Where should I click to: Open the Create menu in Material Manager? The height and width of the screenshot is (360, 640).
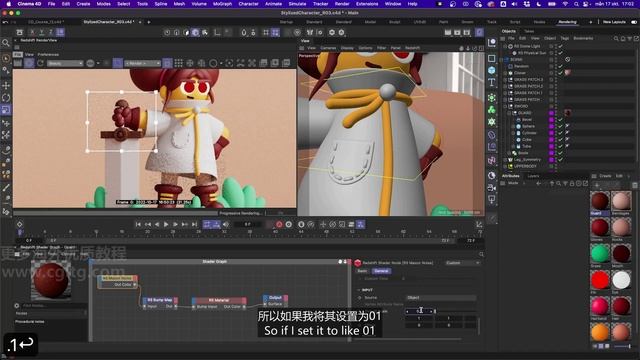(605, 176)
